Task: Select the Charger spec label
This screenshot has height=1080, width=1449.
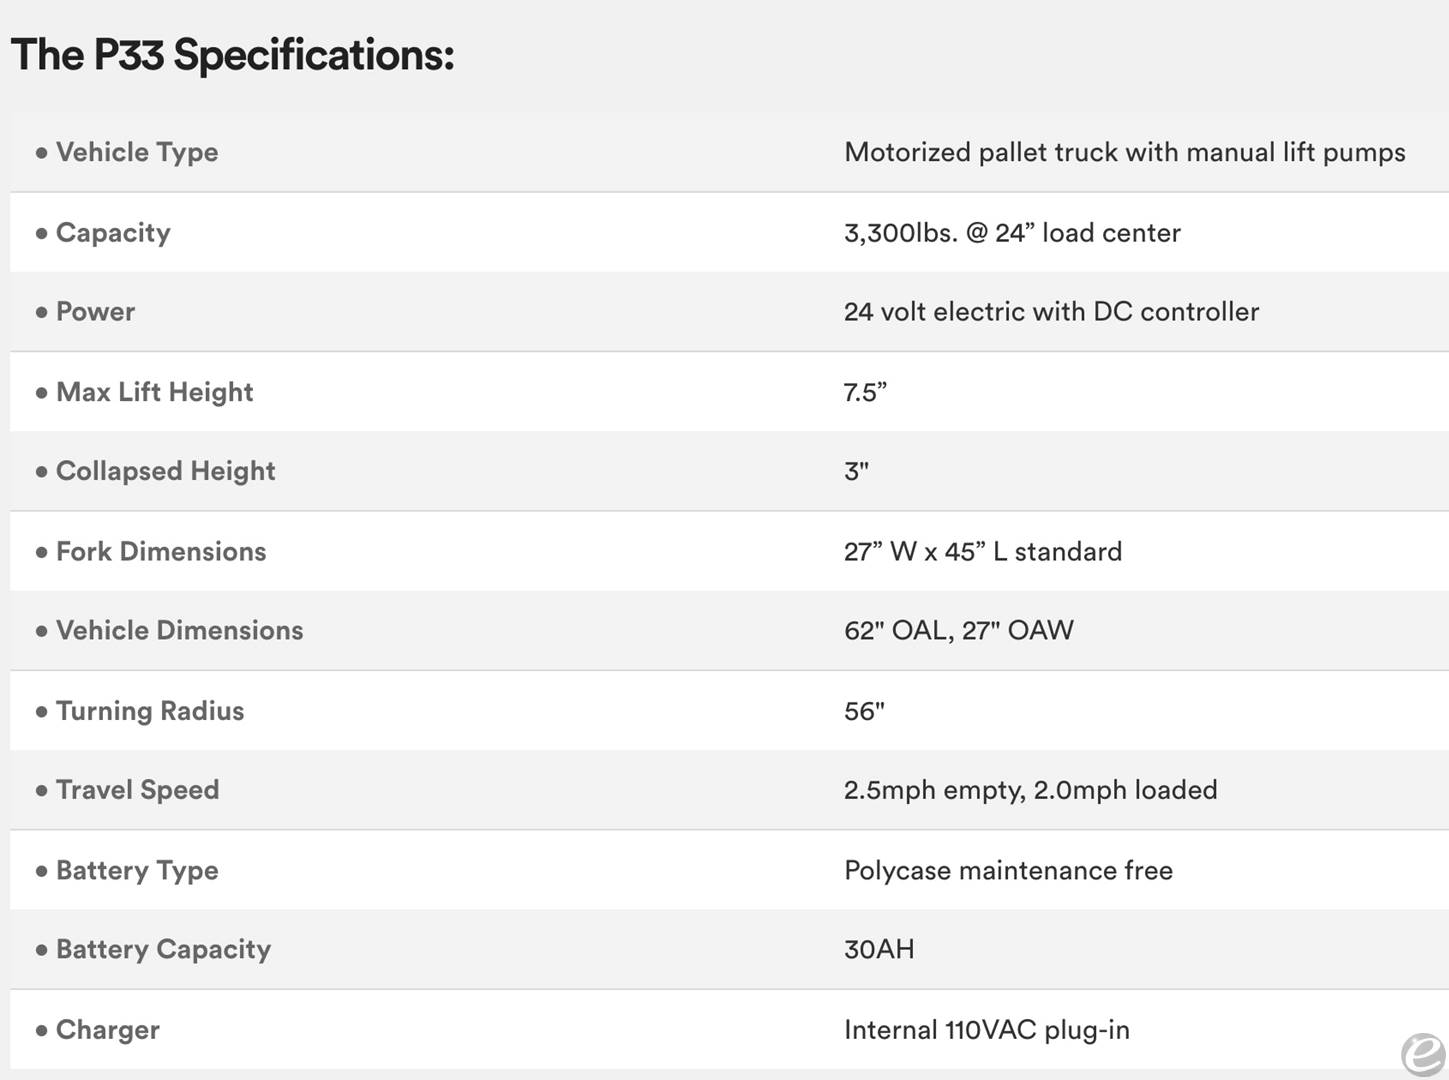Action: (107, 1030)
